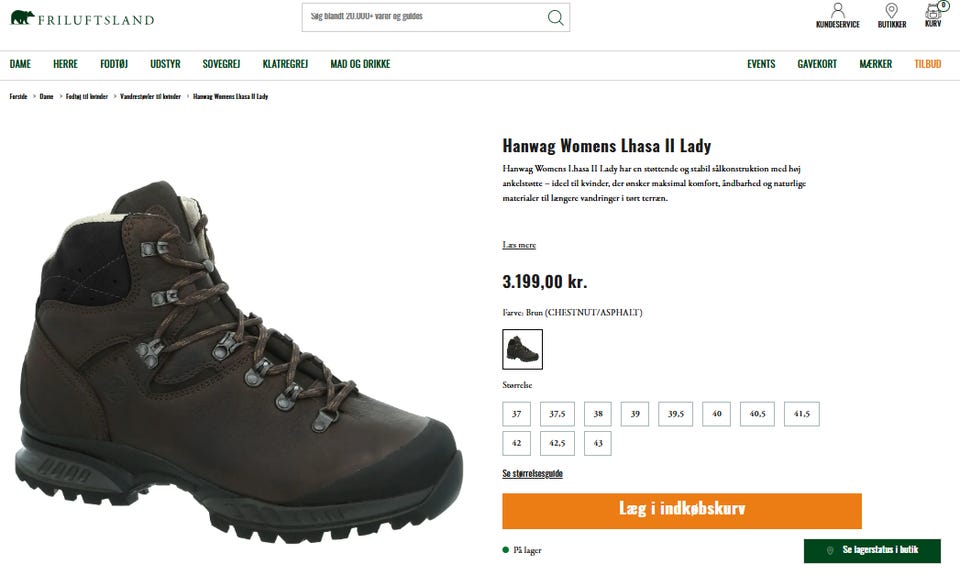Click Læg i indkøbskurv button

click(x=682, y=511)
